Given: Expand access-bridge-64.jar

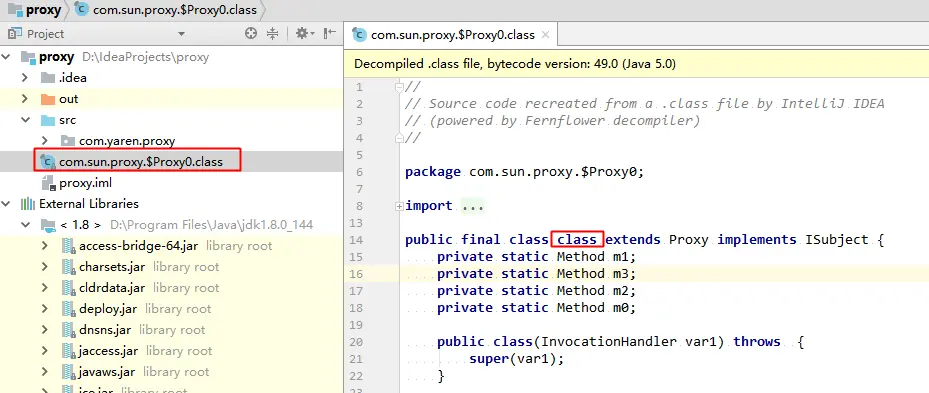Looking at the screenshot, I should pyautogui.click(x=45, y=245).
